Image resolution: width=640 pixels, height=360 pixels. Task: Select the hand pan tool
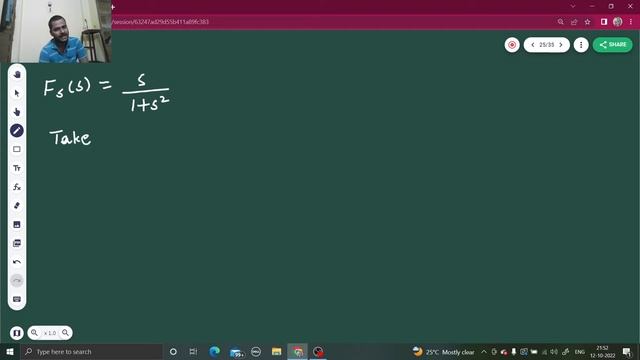[x=17, y=75]
